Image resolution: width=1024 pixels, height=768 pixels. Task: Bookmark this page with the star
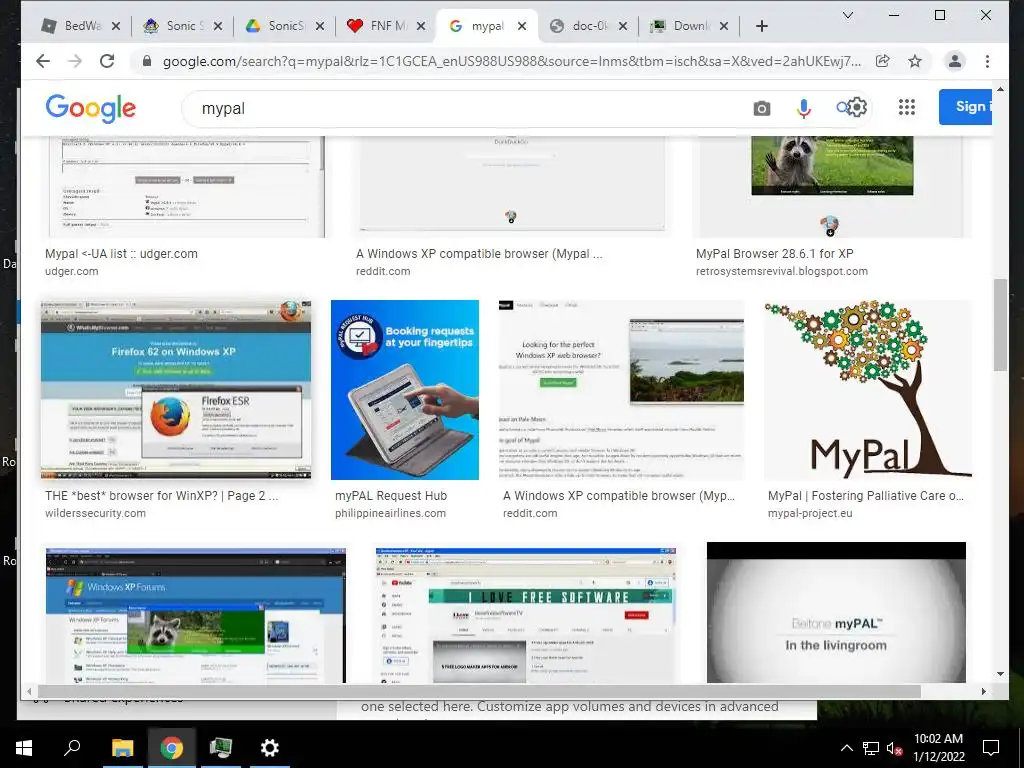pos(915,61)
